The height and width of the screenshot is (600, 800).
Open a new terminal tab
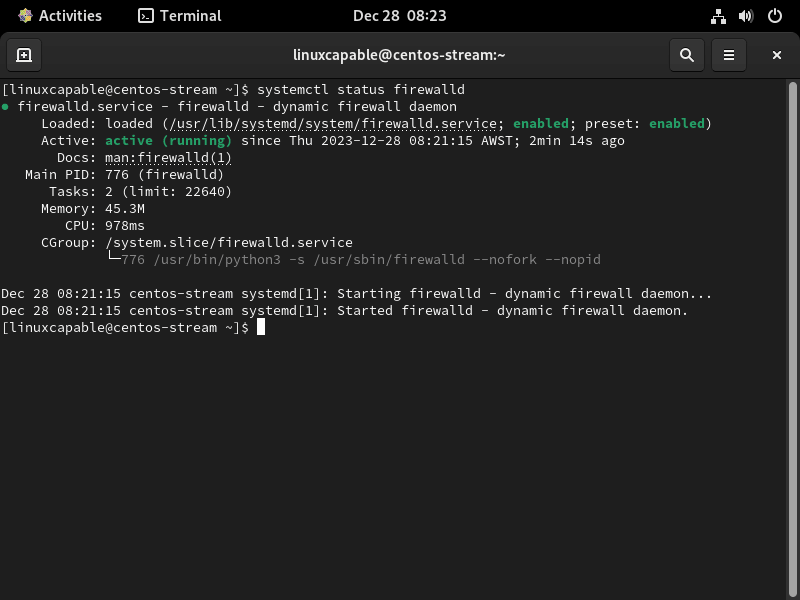[x=25, y=55]
